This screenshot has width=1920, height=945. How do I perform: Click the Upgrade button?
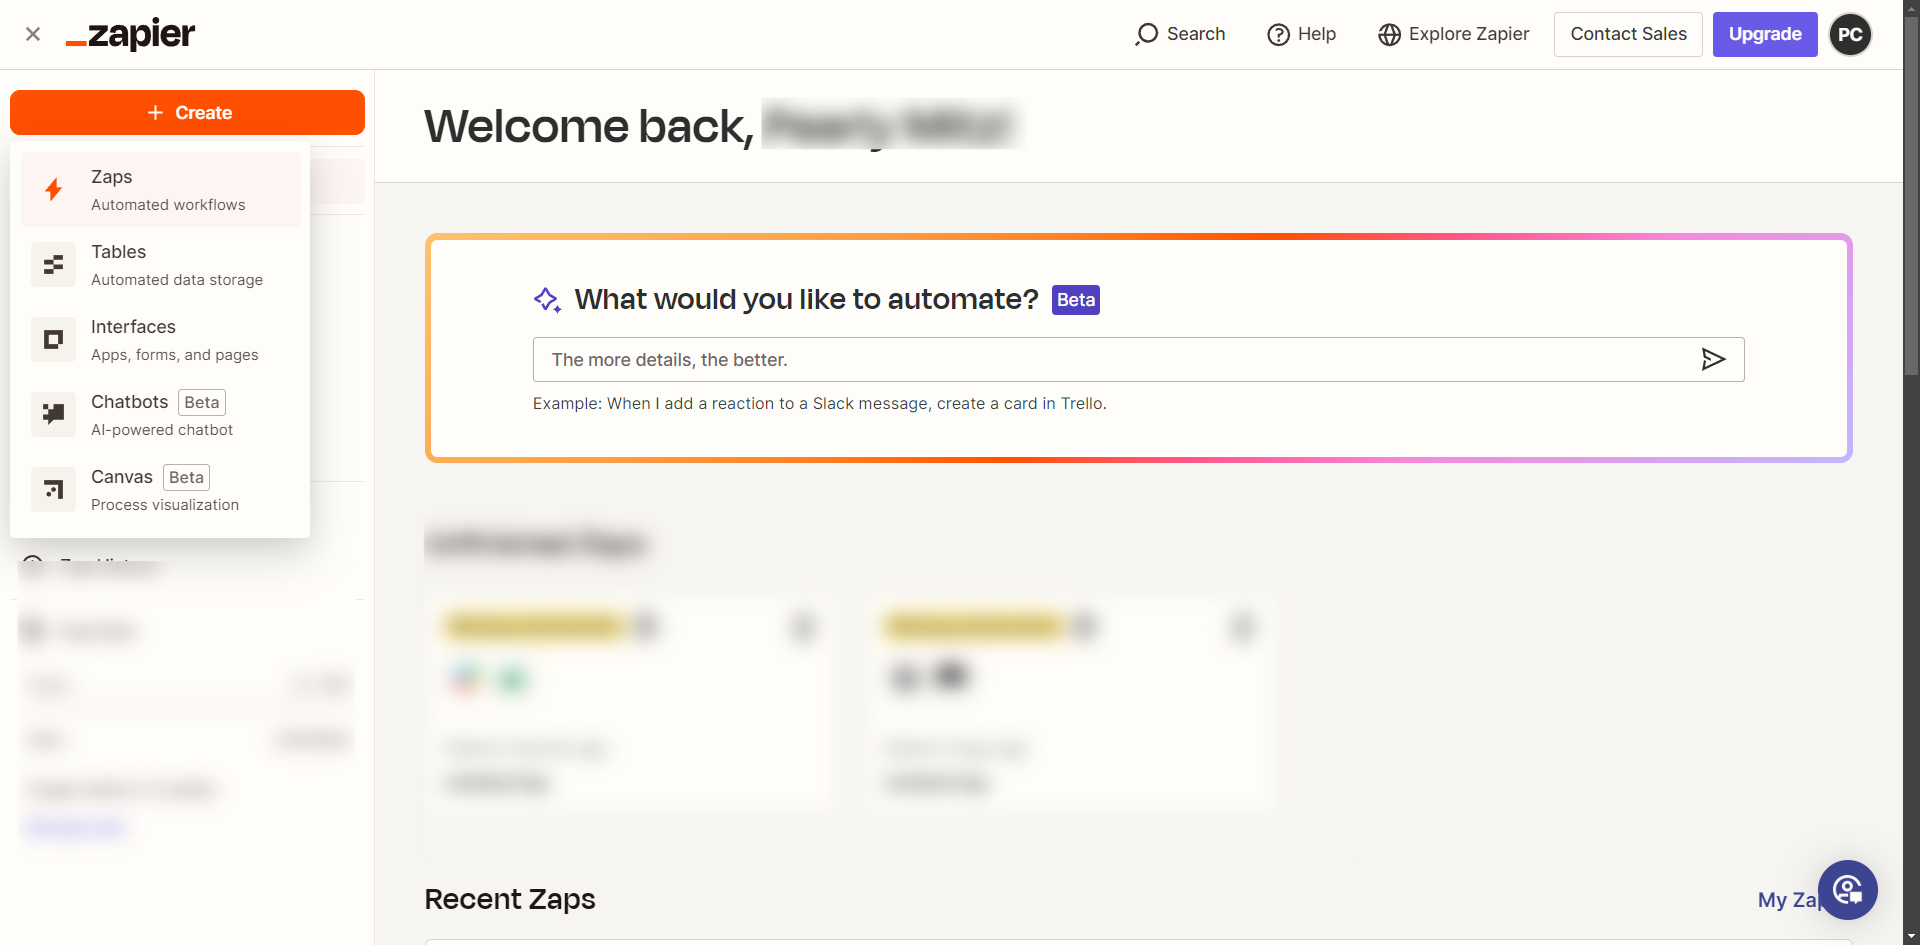coord(1764,34)
